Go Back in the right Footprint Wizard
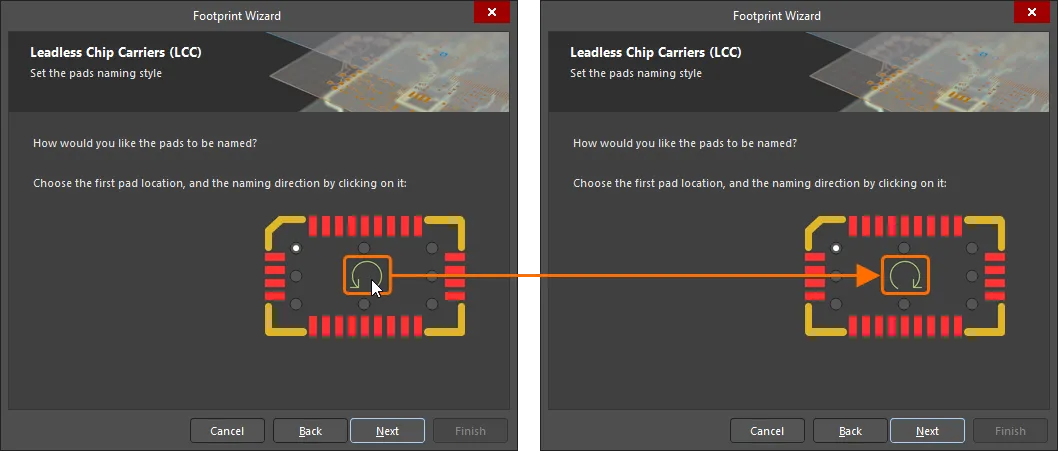This screenshot has height=451, width=1058. (850, 431)
